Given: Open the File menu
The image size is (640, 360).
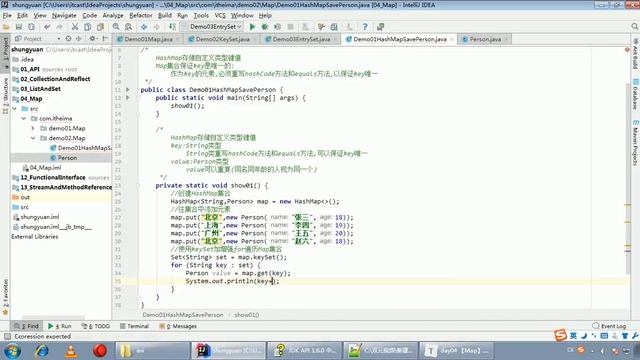Looking at the screenshot, I should point(7,16).
